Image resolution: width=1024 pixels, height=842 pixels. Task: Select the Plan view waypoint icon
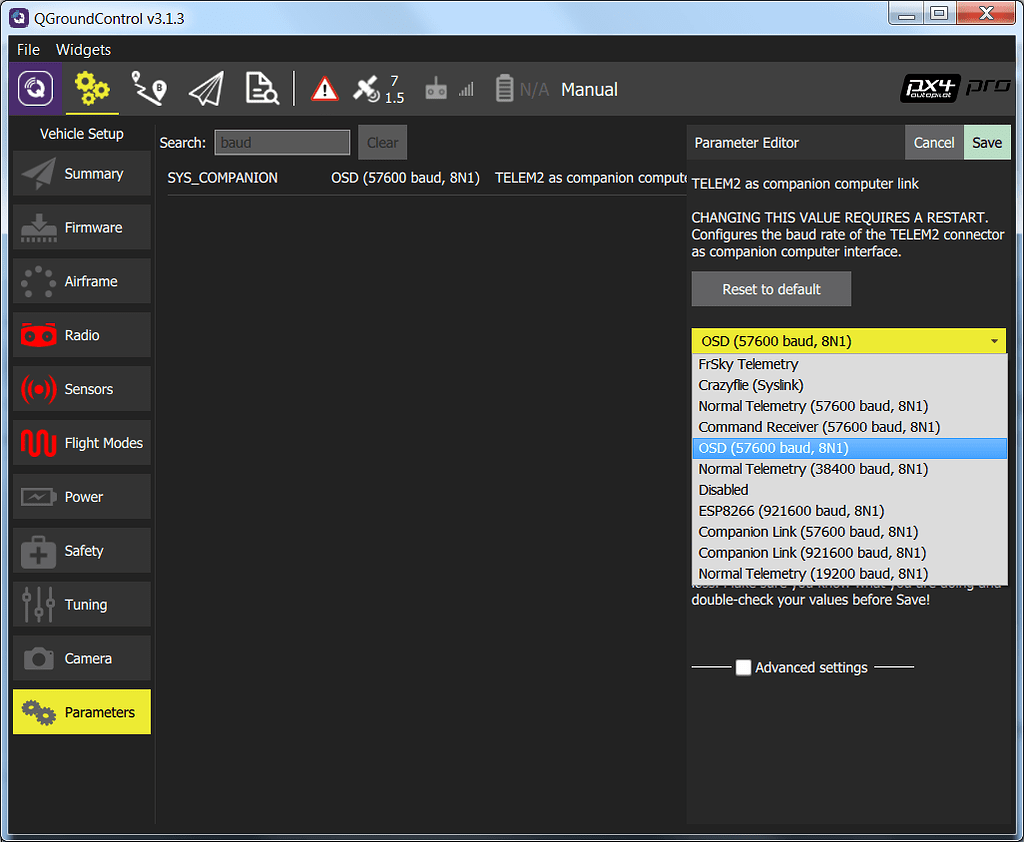click(148, 88)
